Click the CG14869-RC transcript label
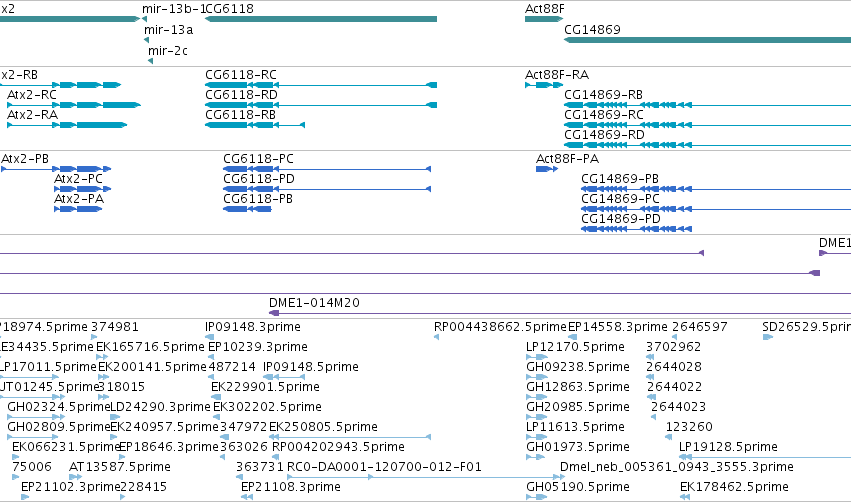Image resolution: width=851 pixels, height=502 pixels. tap(604, 115)
